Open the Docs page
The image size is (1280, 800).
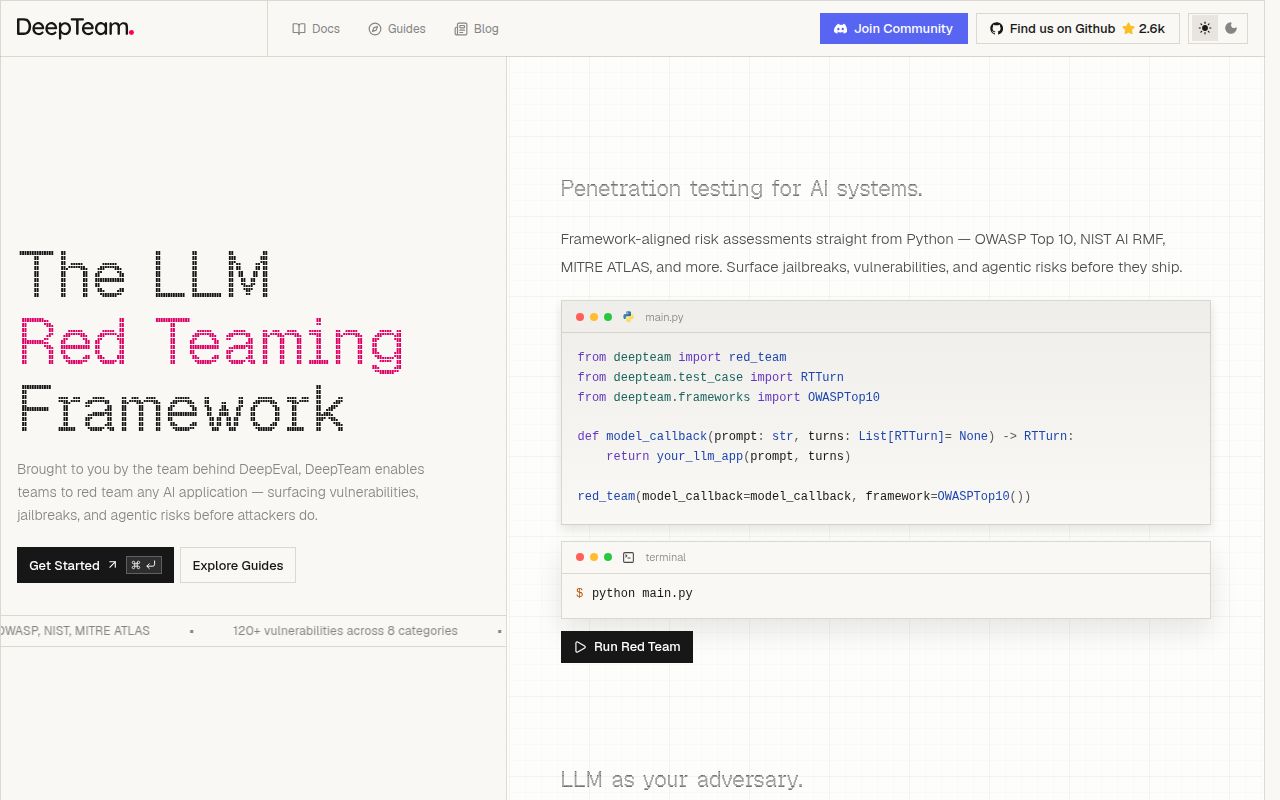pyautogui.click(x=316, y=29)
